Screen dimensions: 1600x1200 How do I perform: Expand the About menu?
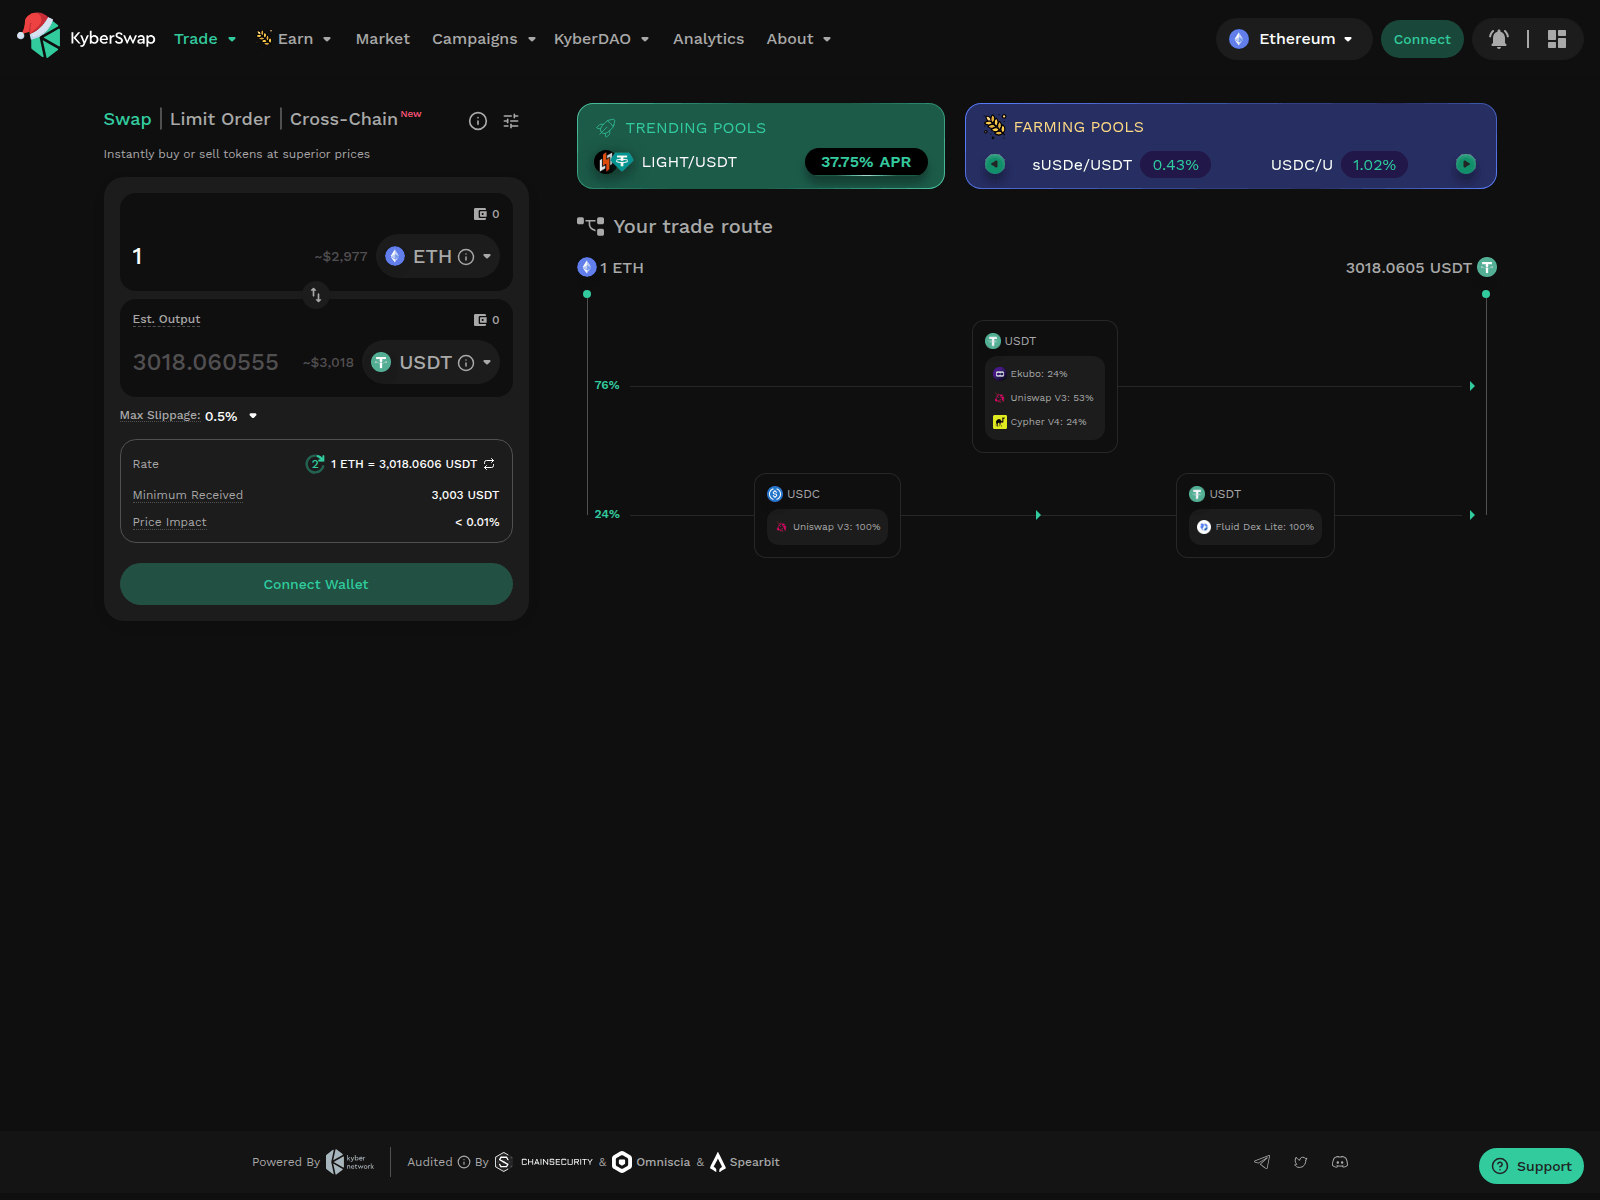[799, 39]
